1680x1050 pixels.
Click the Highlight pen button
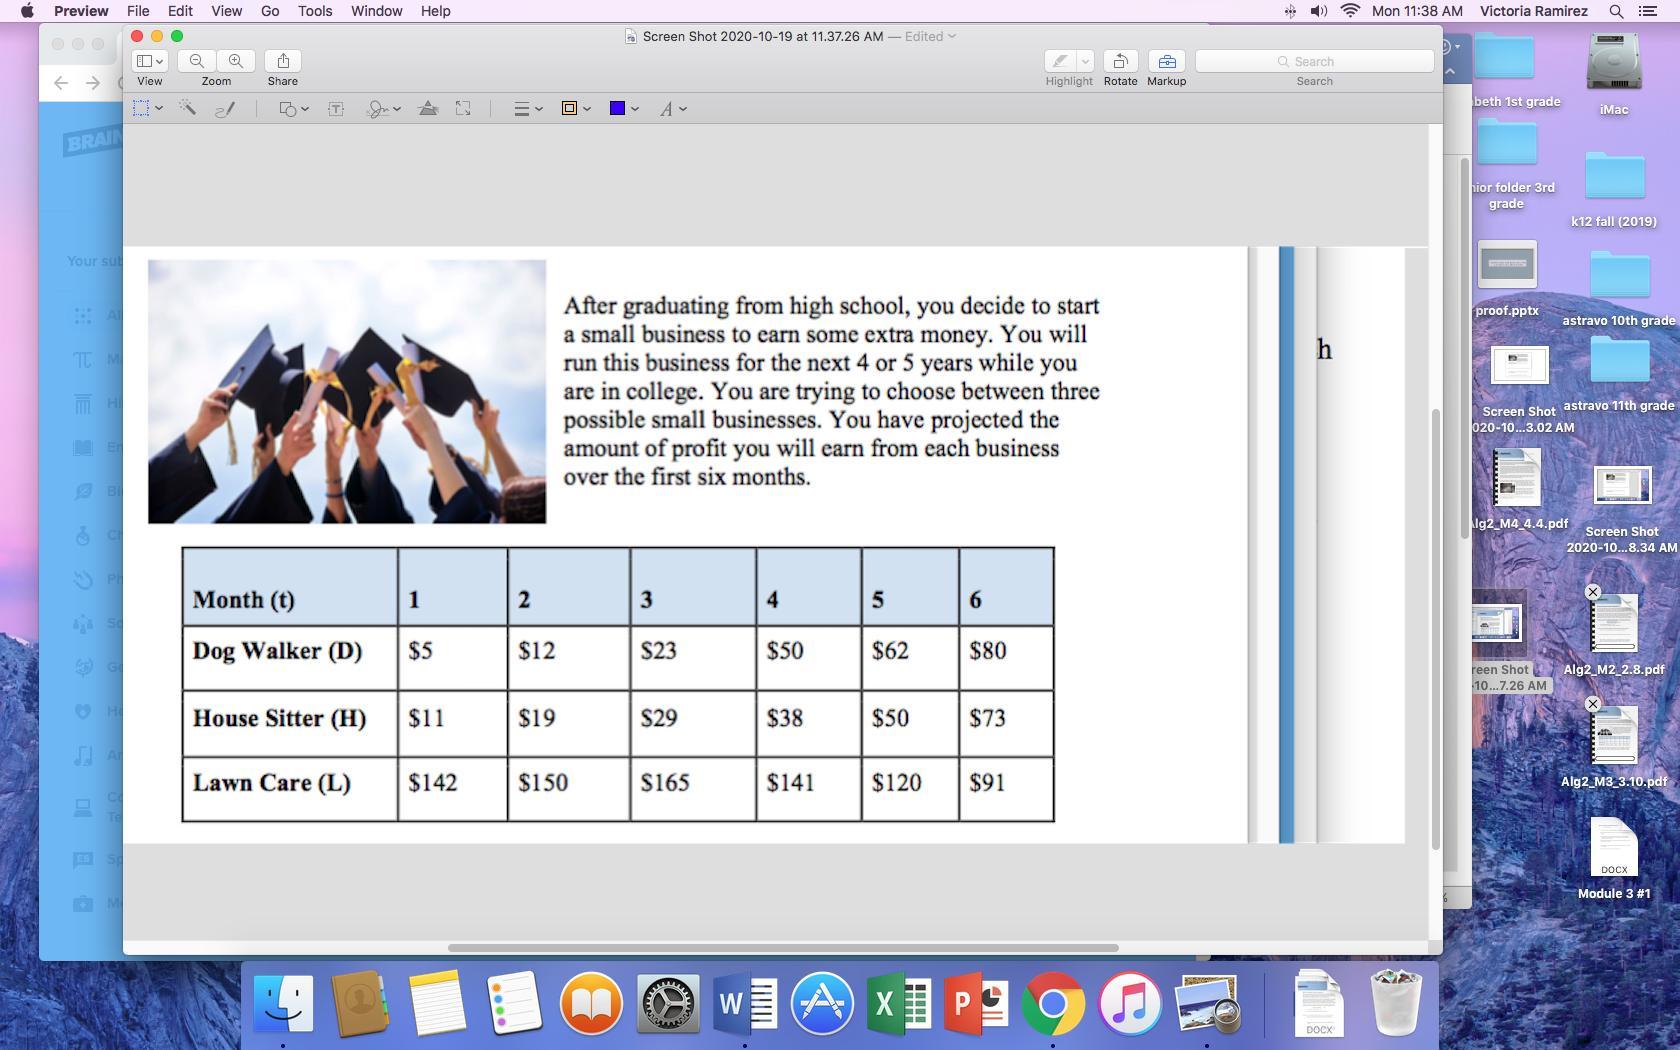tap(1060, 61)
